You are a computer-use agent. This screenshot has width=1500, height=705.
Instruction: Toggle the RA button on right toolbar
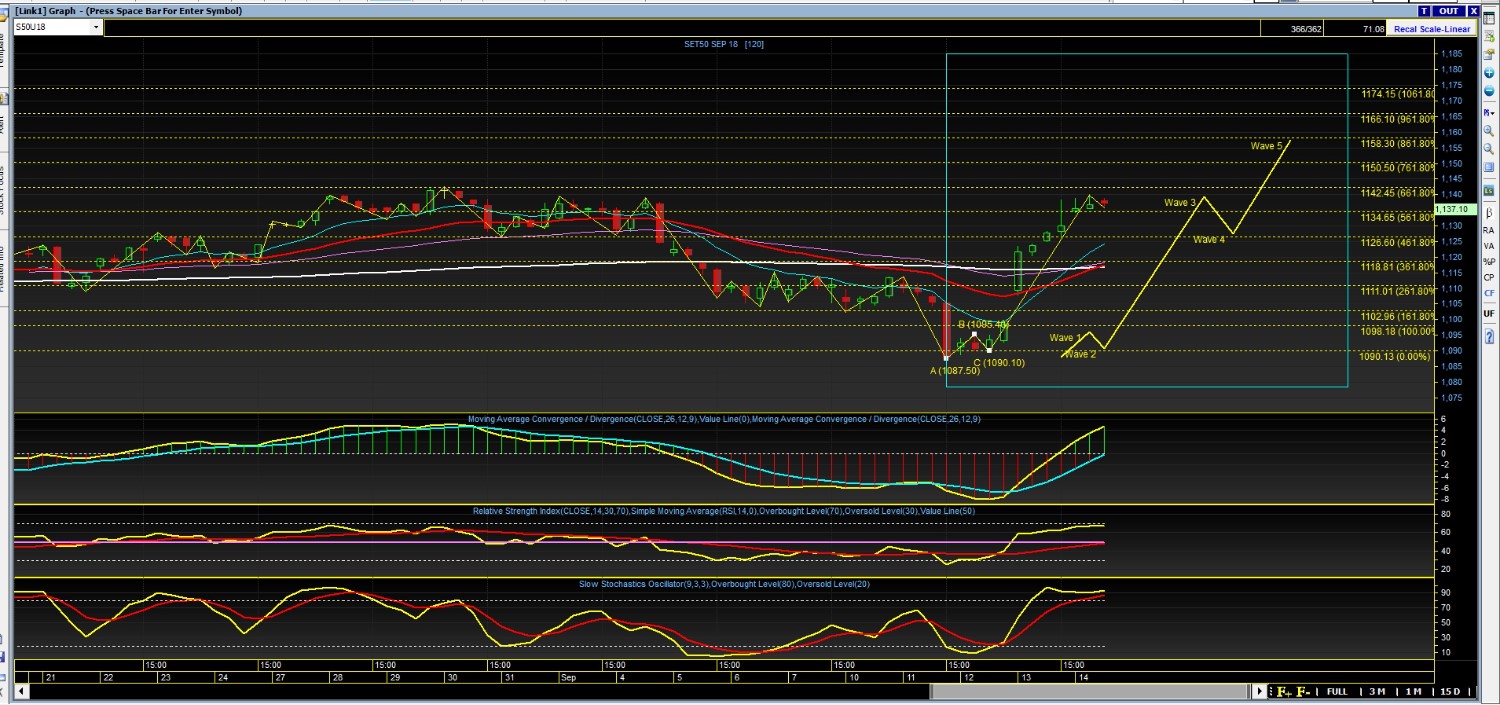tap(1488, 230)
